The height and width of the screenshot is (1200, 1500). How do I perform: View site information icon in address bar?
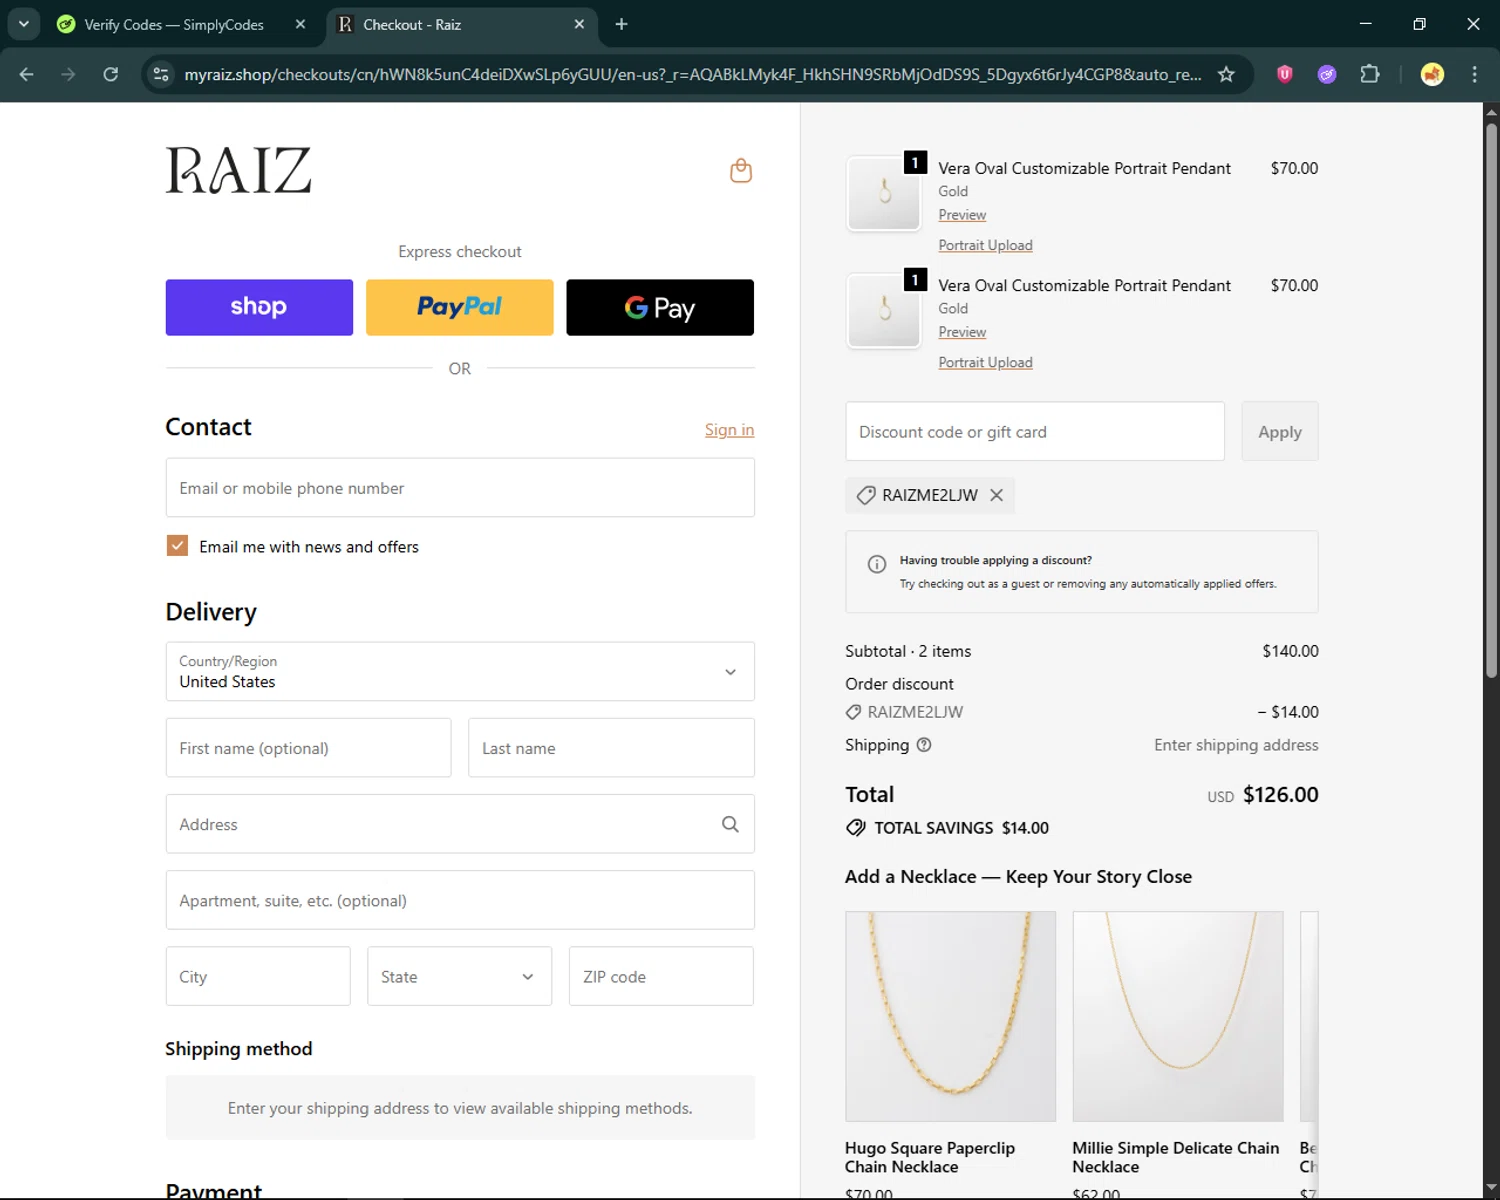161,74
